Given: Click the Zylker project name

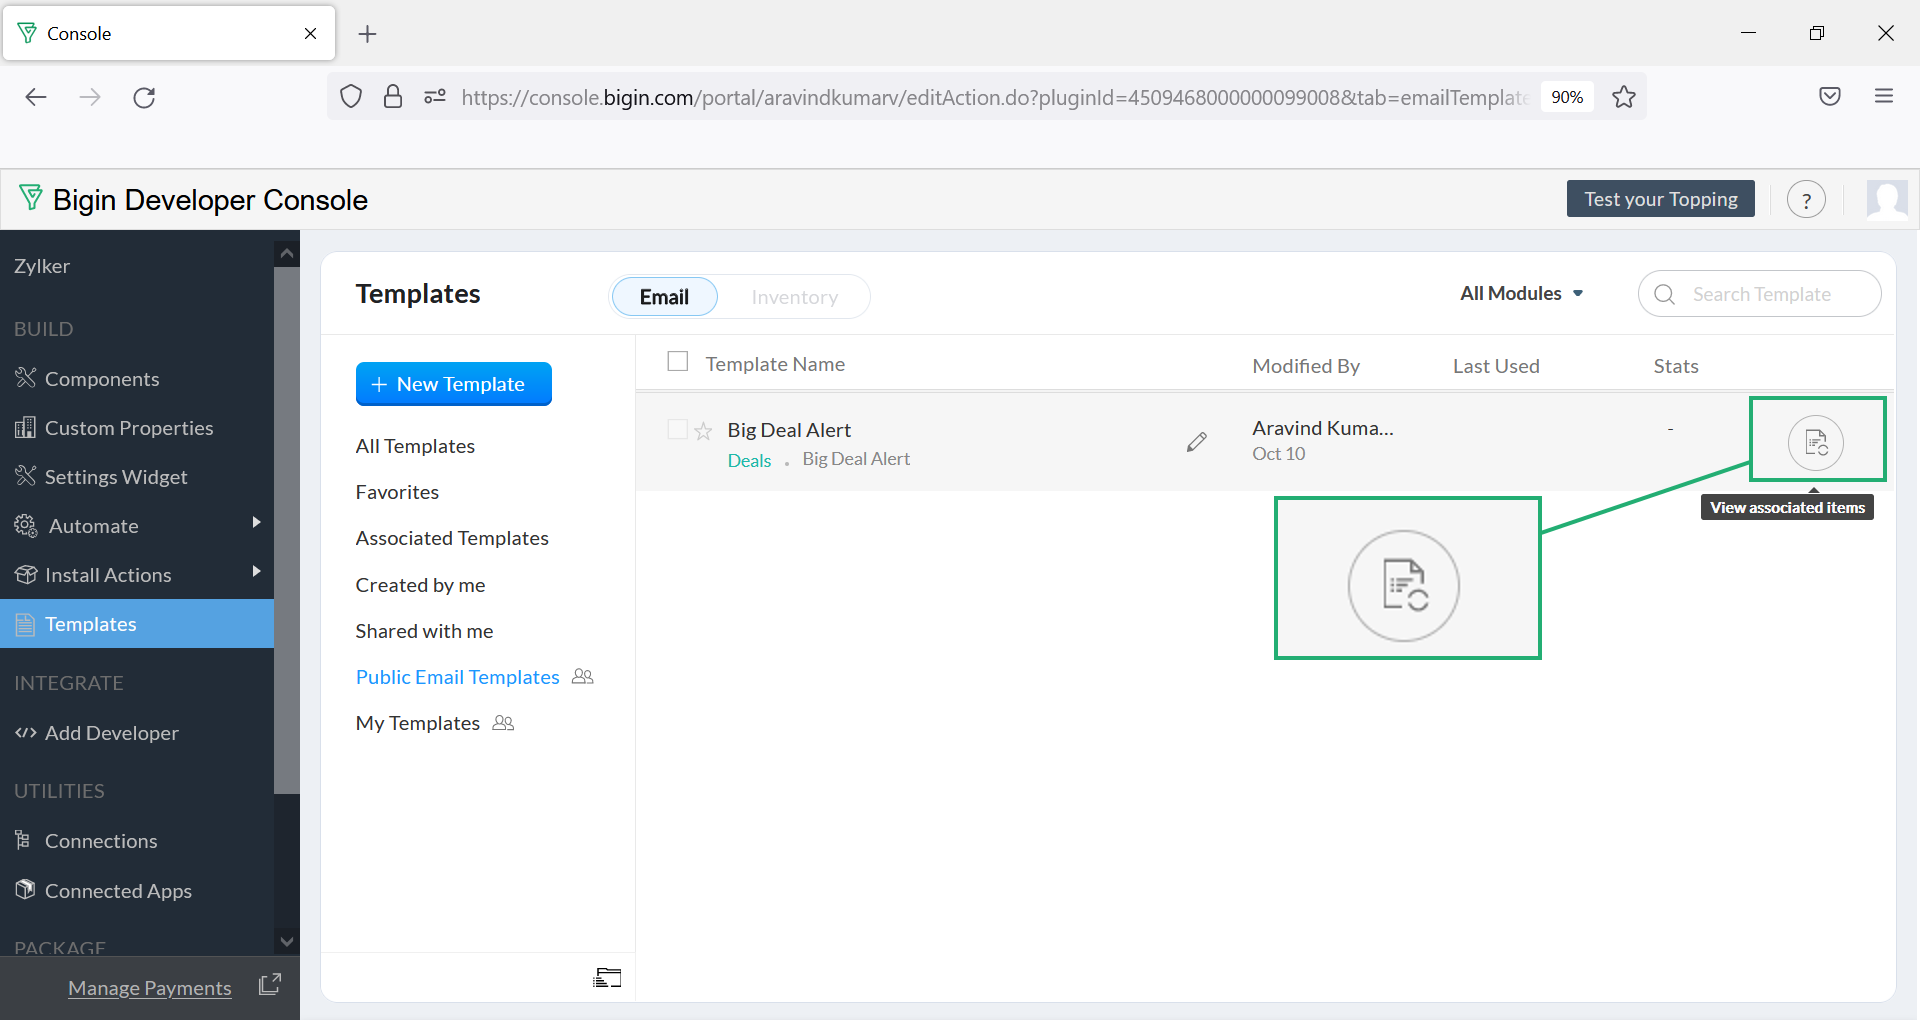Looking at the screenshot, I should [42, 266].
